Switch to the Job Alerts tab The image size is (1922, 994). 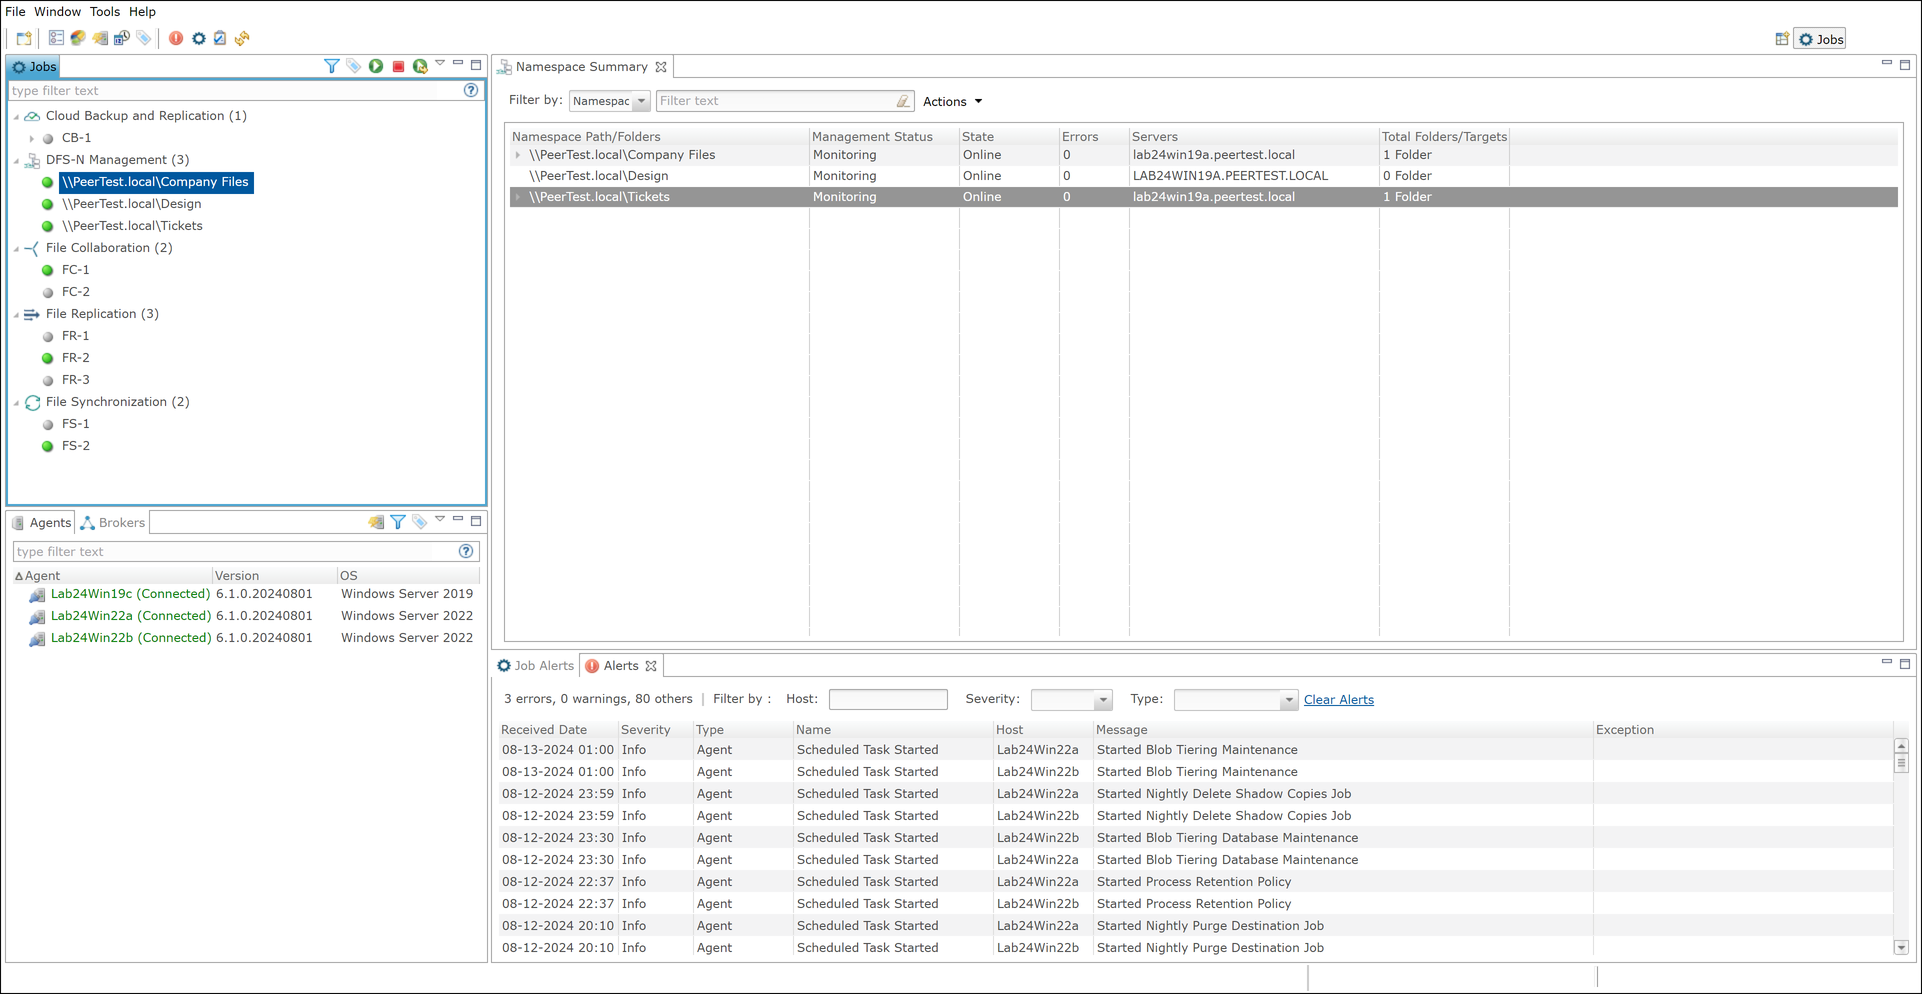point(536,666)
